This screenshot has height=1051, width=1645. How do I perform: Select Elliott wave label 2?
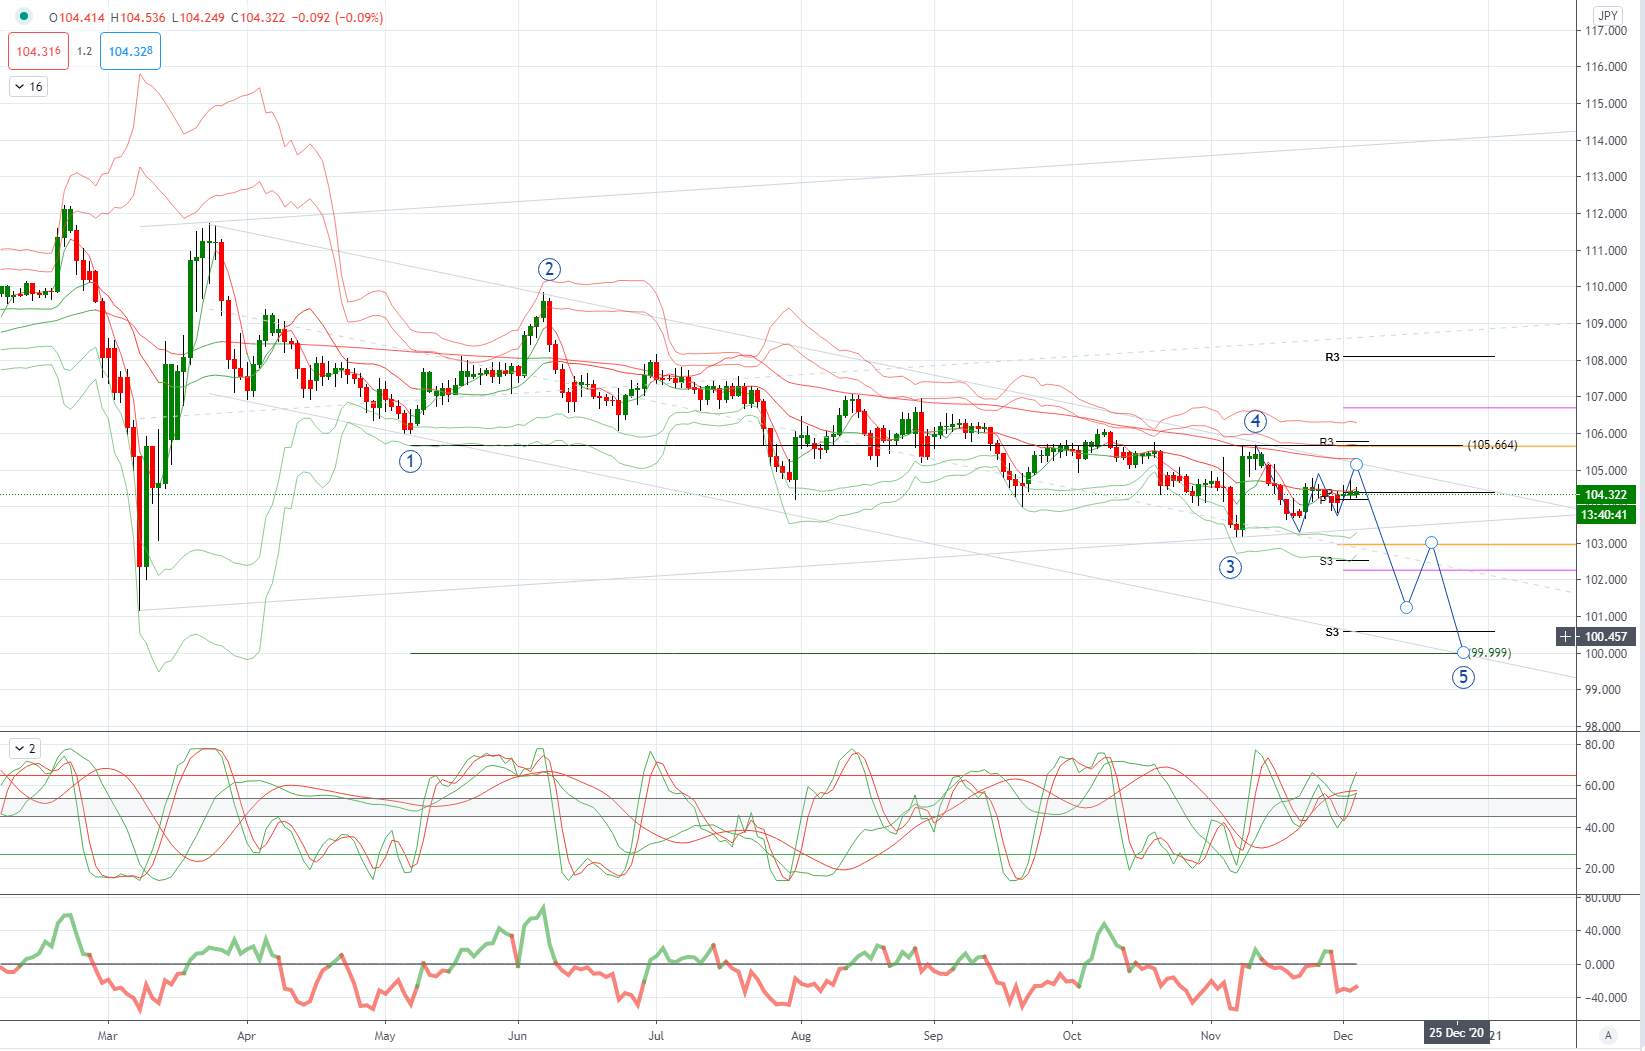click(x=549, y=269)
